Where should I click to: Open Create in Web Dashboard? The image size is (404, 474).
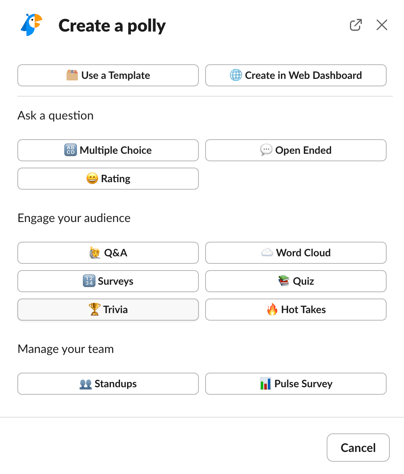point(296,75)
